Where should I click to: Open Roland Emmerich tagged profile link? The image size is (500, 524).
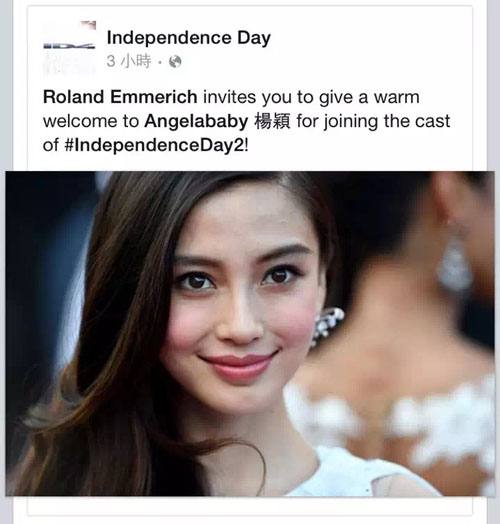[x=120, y=97]
